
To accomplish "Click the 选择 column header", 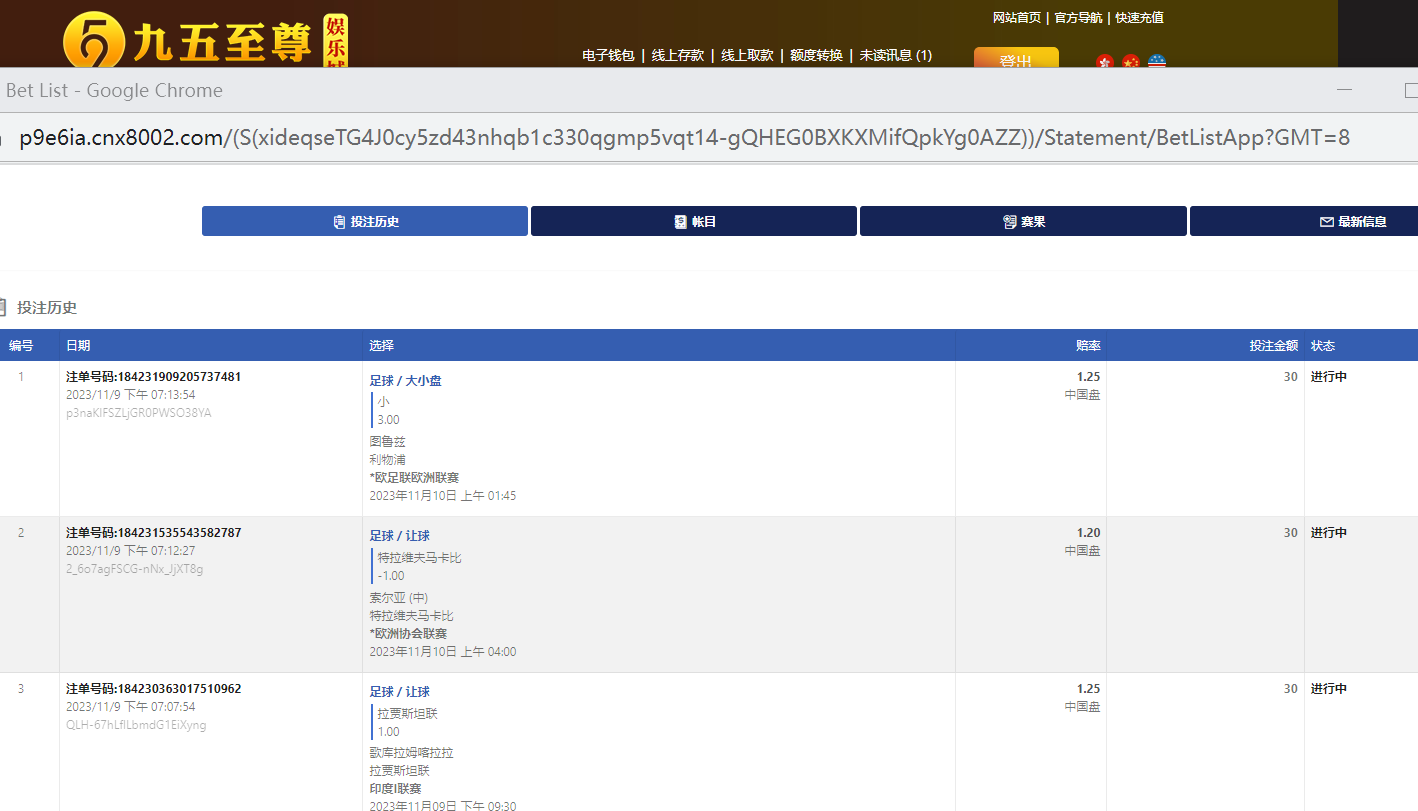I will tap(381, 346).
